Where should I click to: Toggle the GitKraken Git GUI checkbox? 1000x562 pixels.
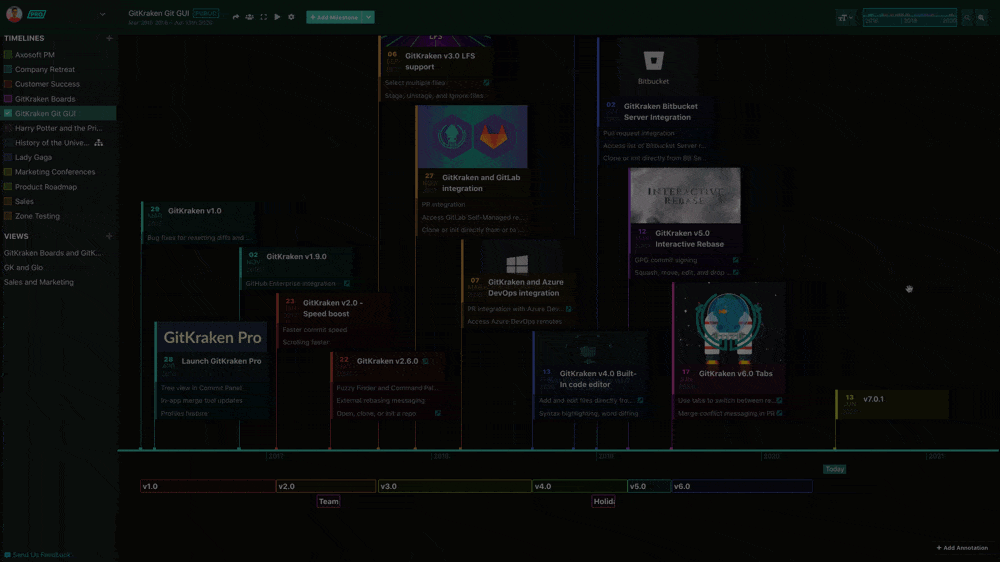click(8, 114)
